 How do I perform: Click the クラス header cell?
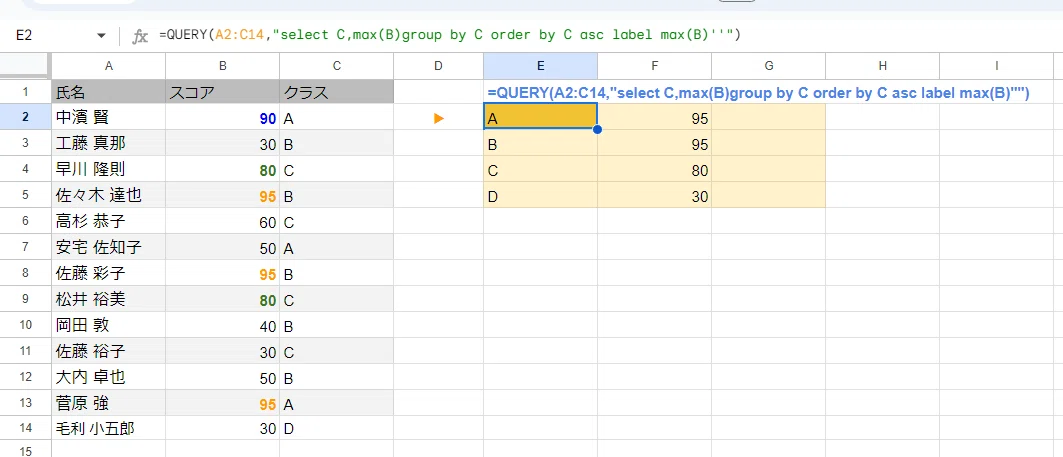(x=336, y=92)
